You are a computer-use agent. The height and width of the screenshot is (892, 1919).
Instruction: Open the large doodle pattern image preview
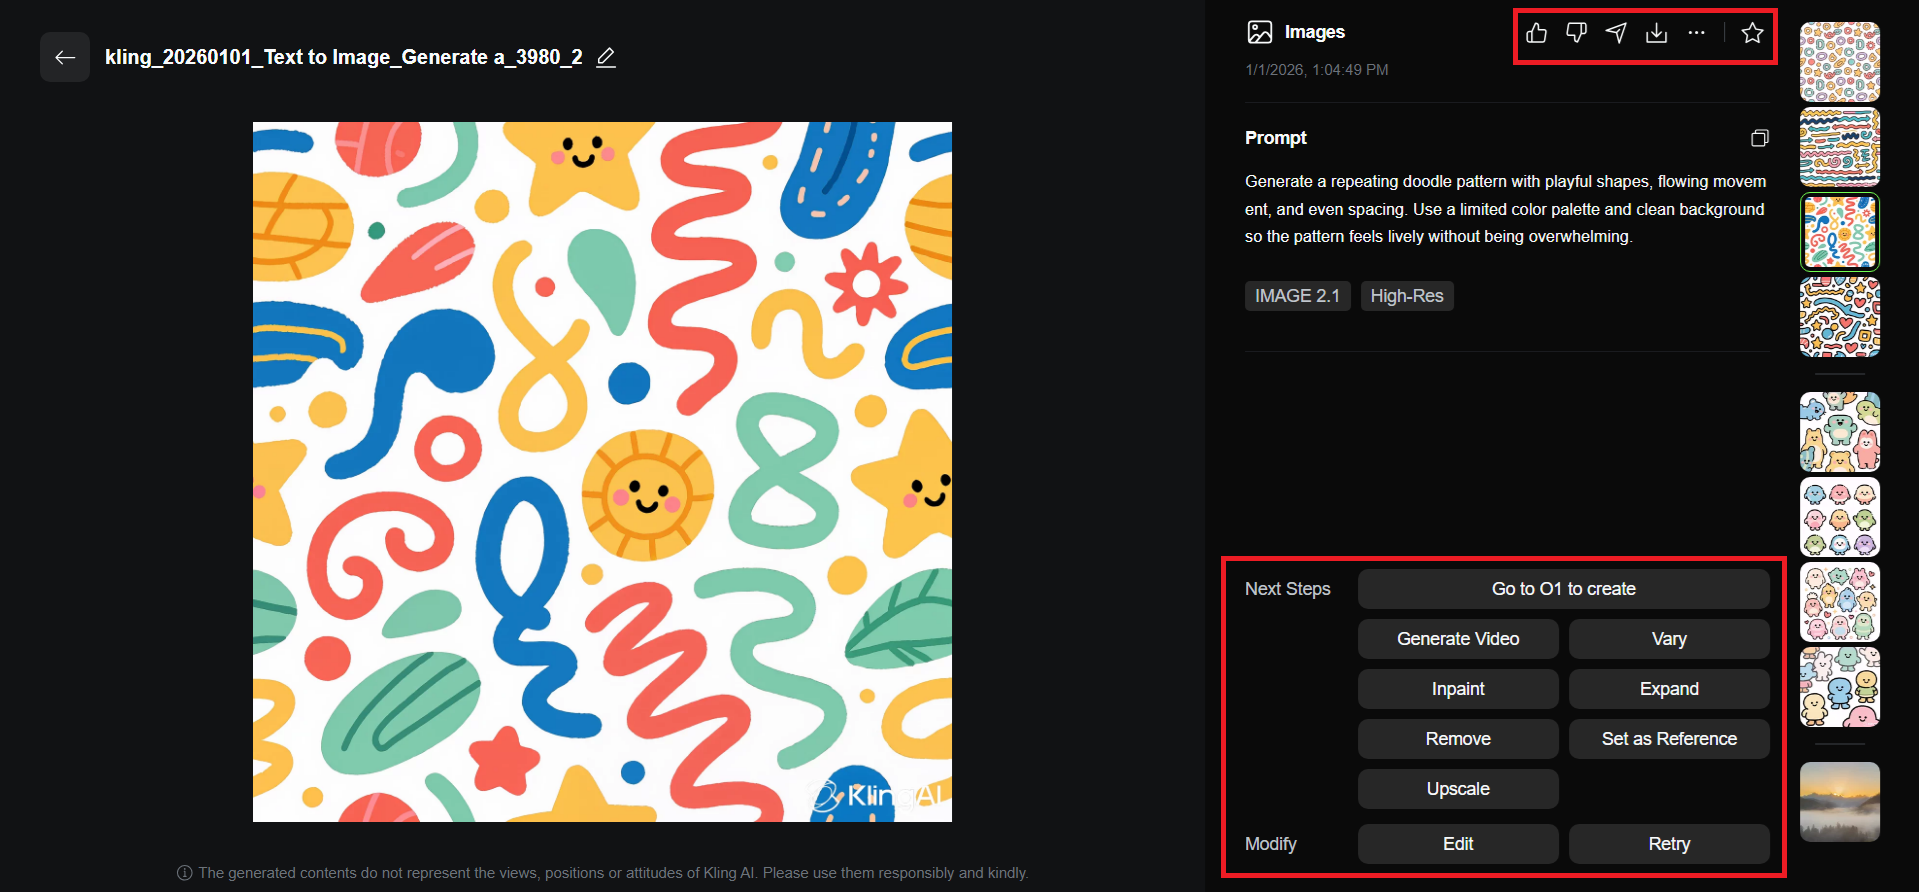602,472
